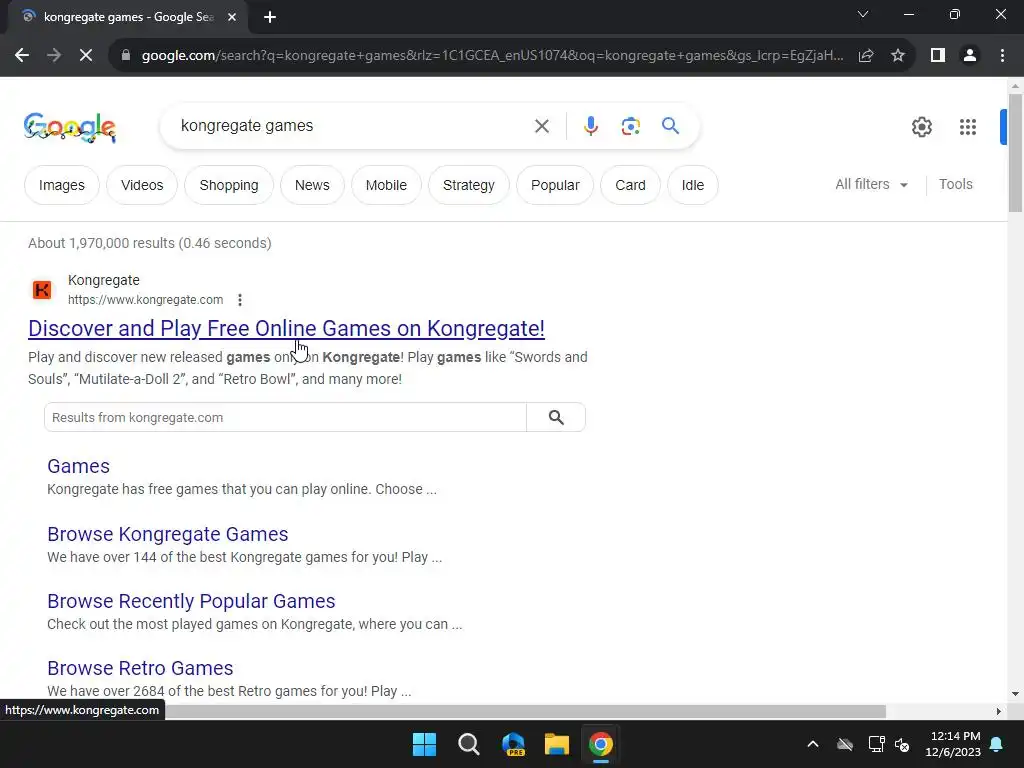This screenshot has height=768, width=1024.
Task: Apply the Strategy filter chip
Action: pos(468,185)
